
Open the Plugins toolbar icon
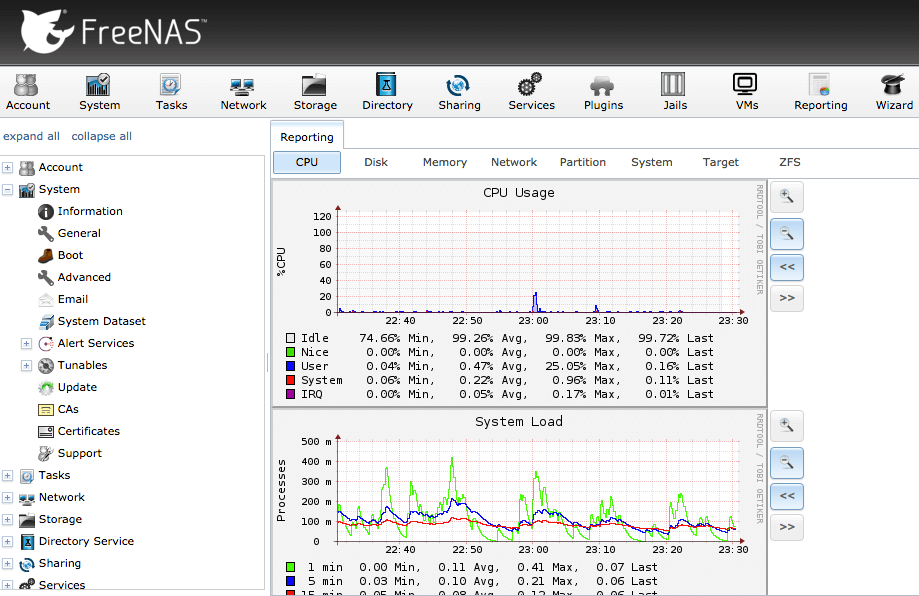[x=603, y=91]
